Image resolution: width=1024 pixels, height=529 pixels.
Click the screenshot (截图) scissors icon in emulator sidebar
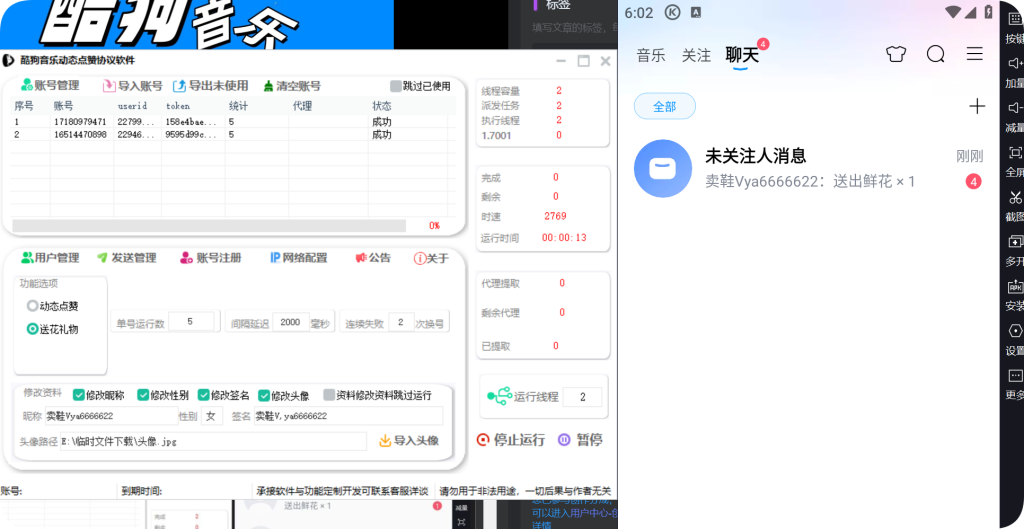pos(1015,196)
